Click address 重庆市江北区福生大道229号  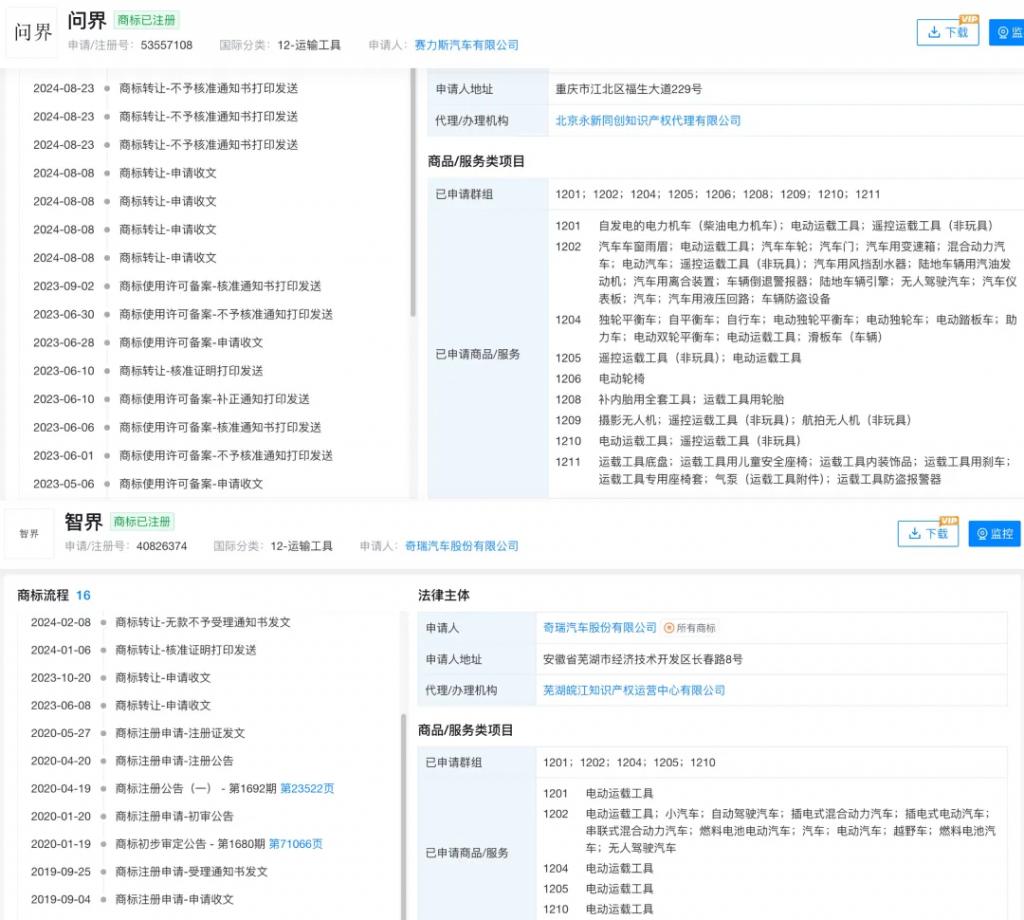pyautogui.click(x=629, y=89)
